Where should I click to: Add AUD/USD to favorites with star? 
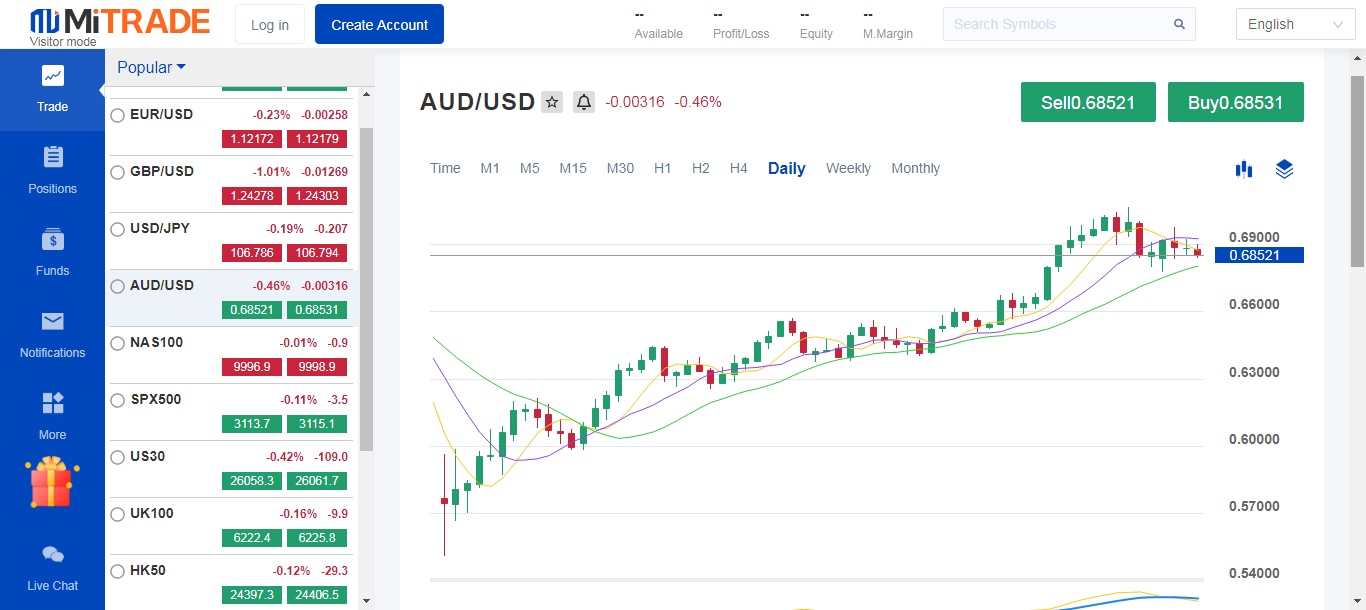click(552, 102)
